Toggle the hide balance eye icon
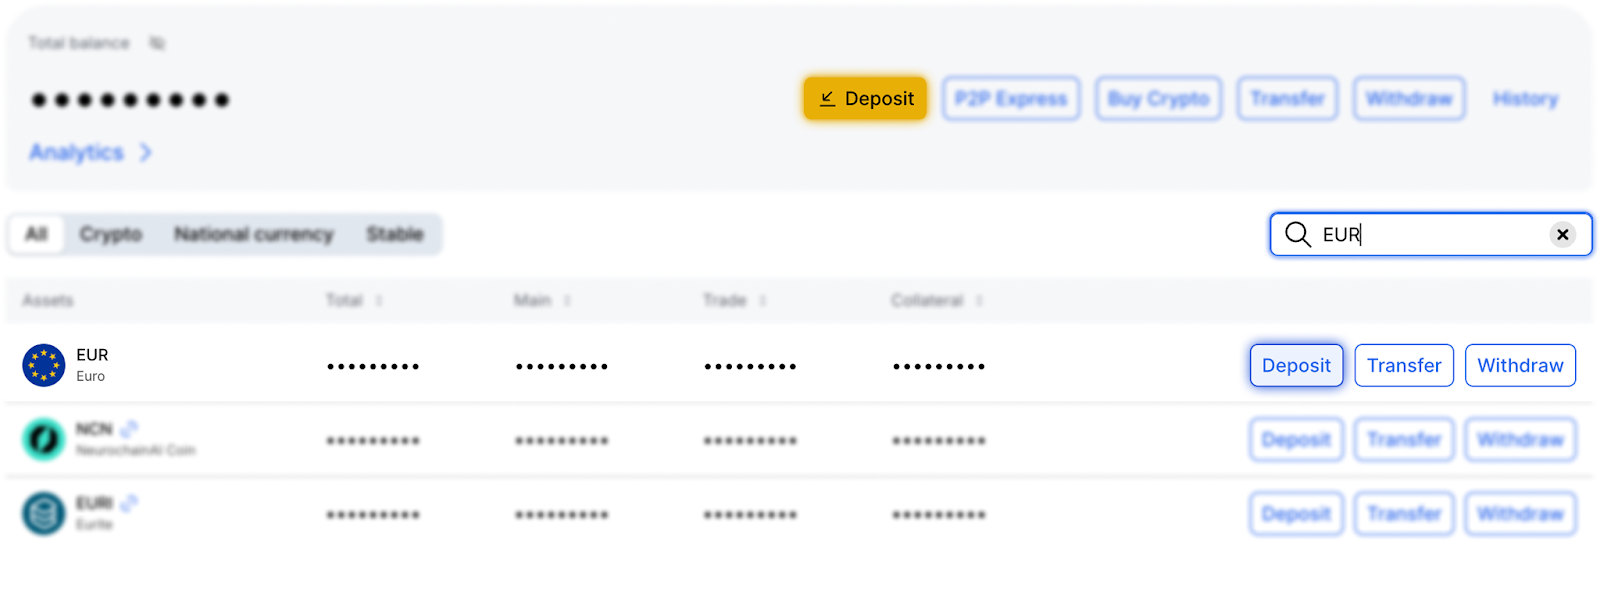Image resolution: width=1600 pixels, height=605 pixels. point(157,43)
